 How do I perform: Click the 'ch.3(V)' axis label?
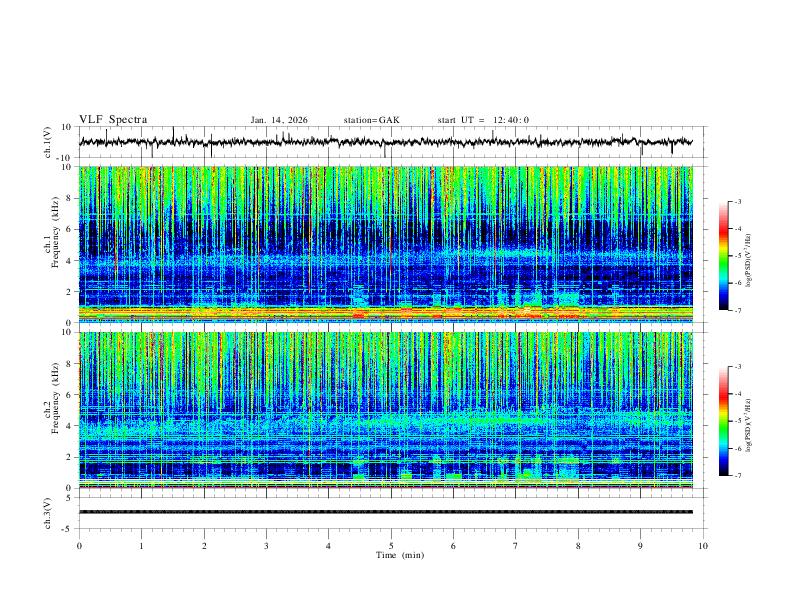(x=48, y=513)
